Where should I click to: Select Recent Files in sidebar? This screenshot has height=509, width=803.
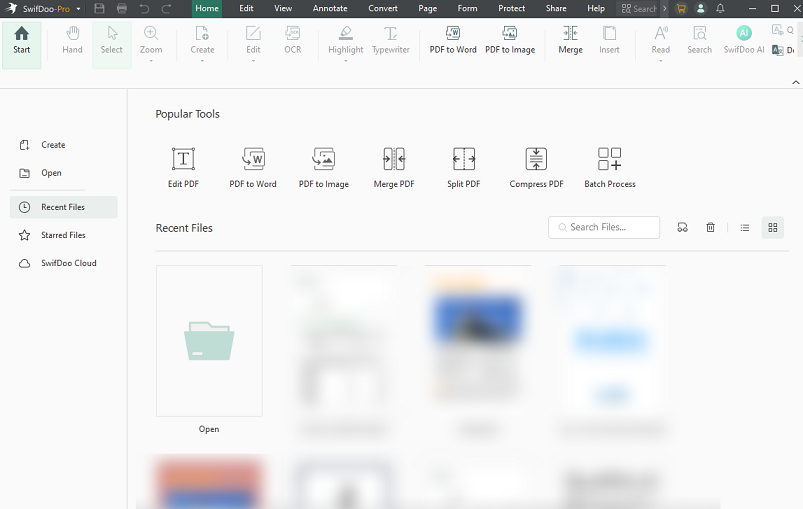coord(64,207)
